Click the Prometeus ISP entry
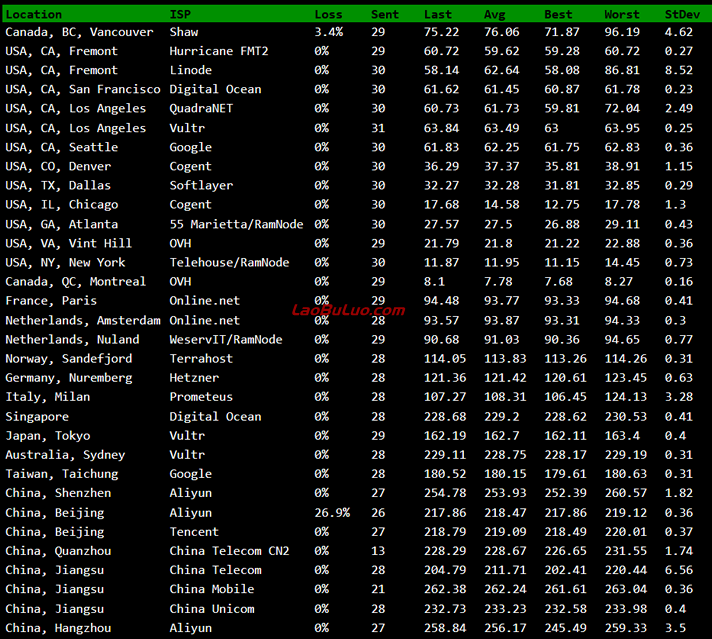The height and width of the screenshot is (639, 712). (x=201, y=397)
